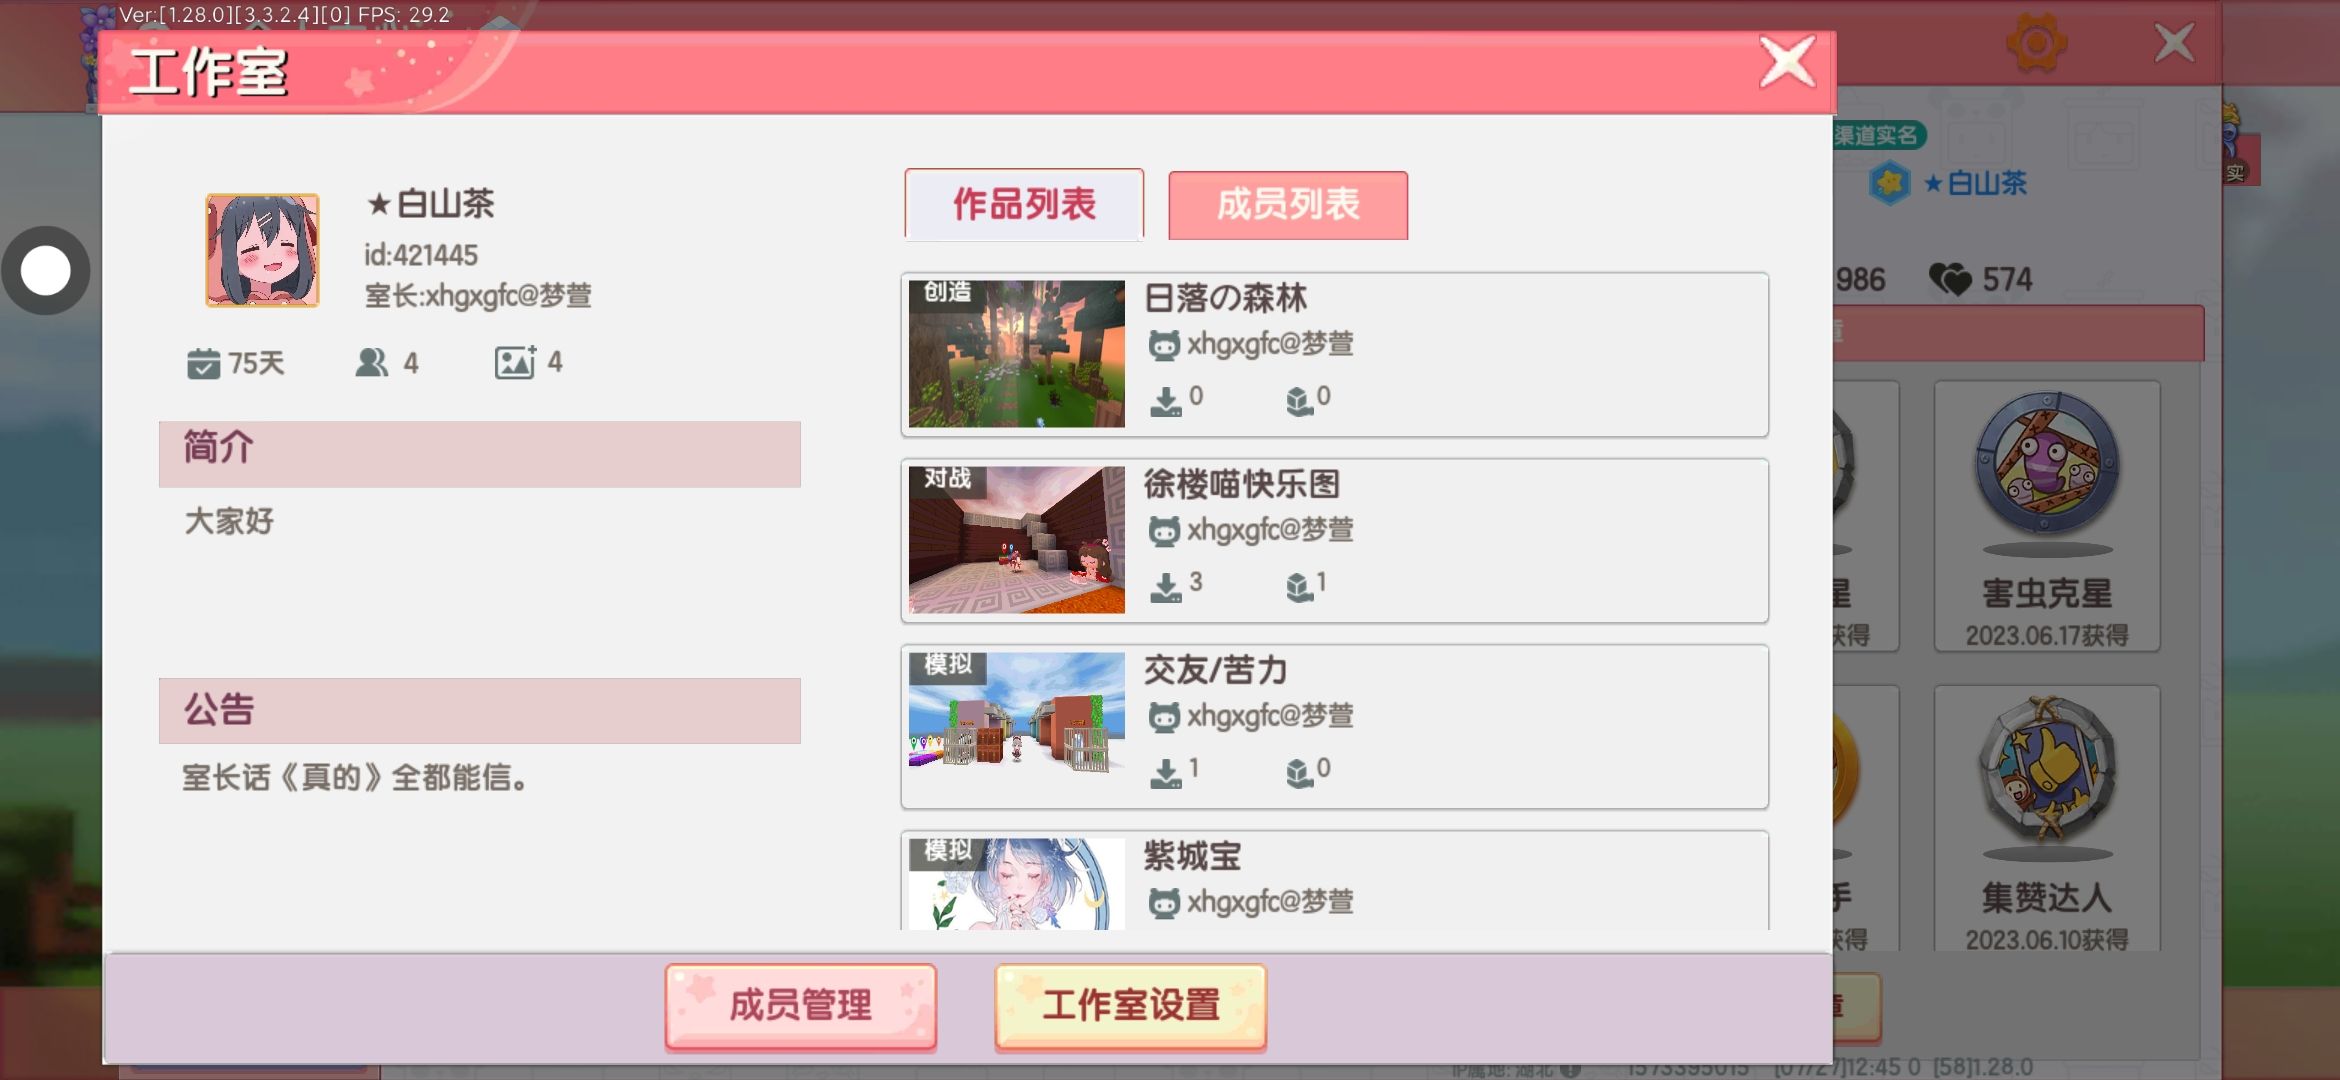Select the 作品列表 tab
Image resolution: width=2340 pixels, height=1080 pixels.
coord(1024,205)
